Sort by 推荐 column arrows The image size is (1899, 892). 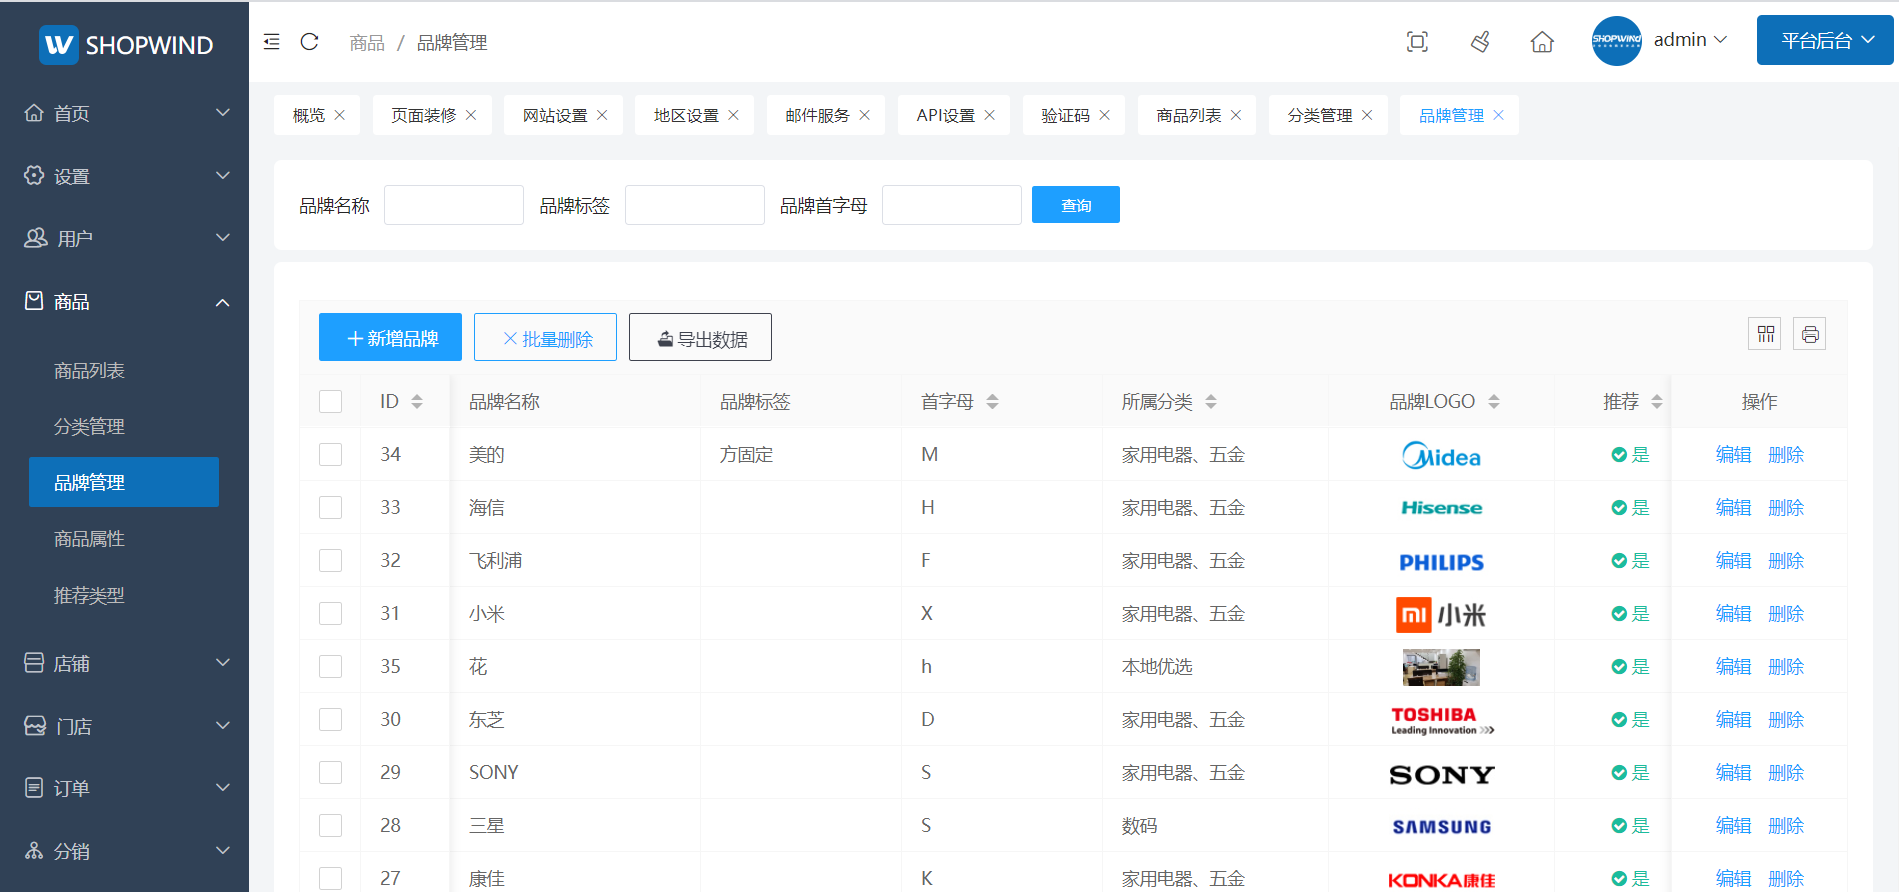1657,401
